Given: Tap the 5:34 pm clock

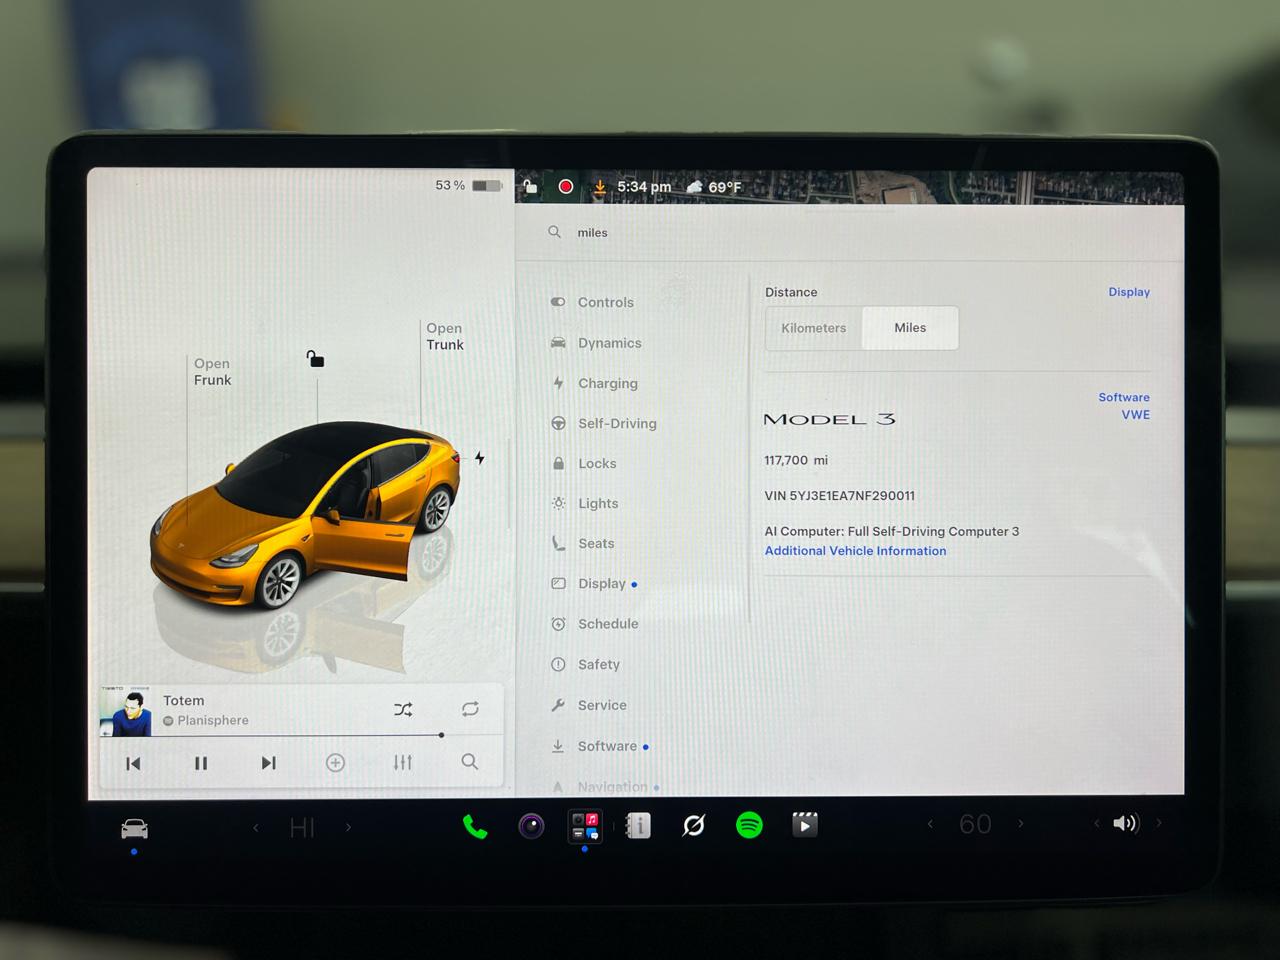Looking at the screenshot, I should click(x=644, y=187).
